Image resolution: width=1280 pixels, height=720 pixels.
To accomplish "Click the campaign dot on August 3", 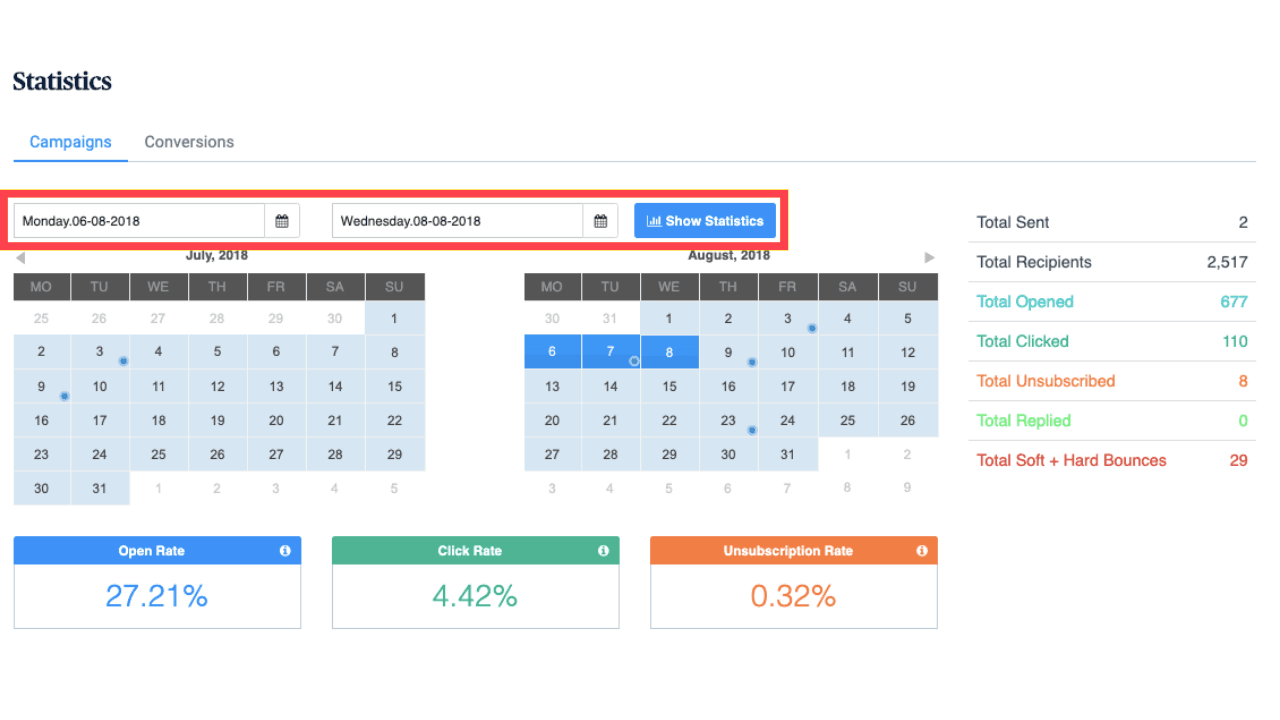I will (812, 328).
